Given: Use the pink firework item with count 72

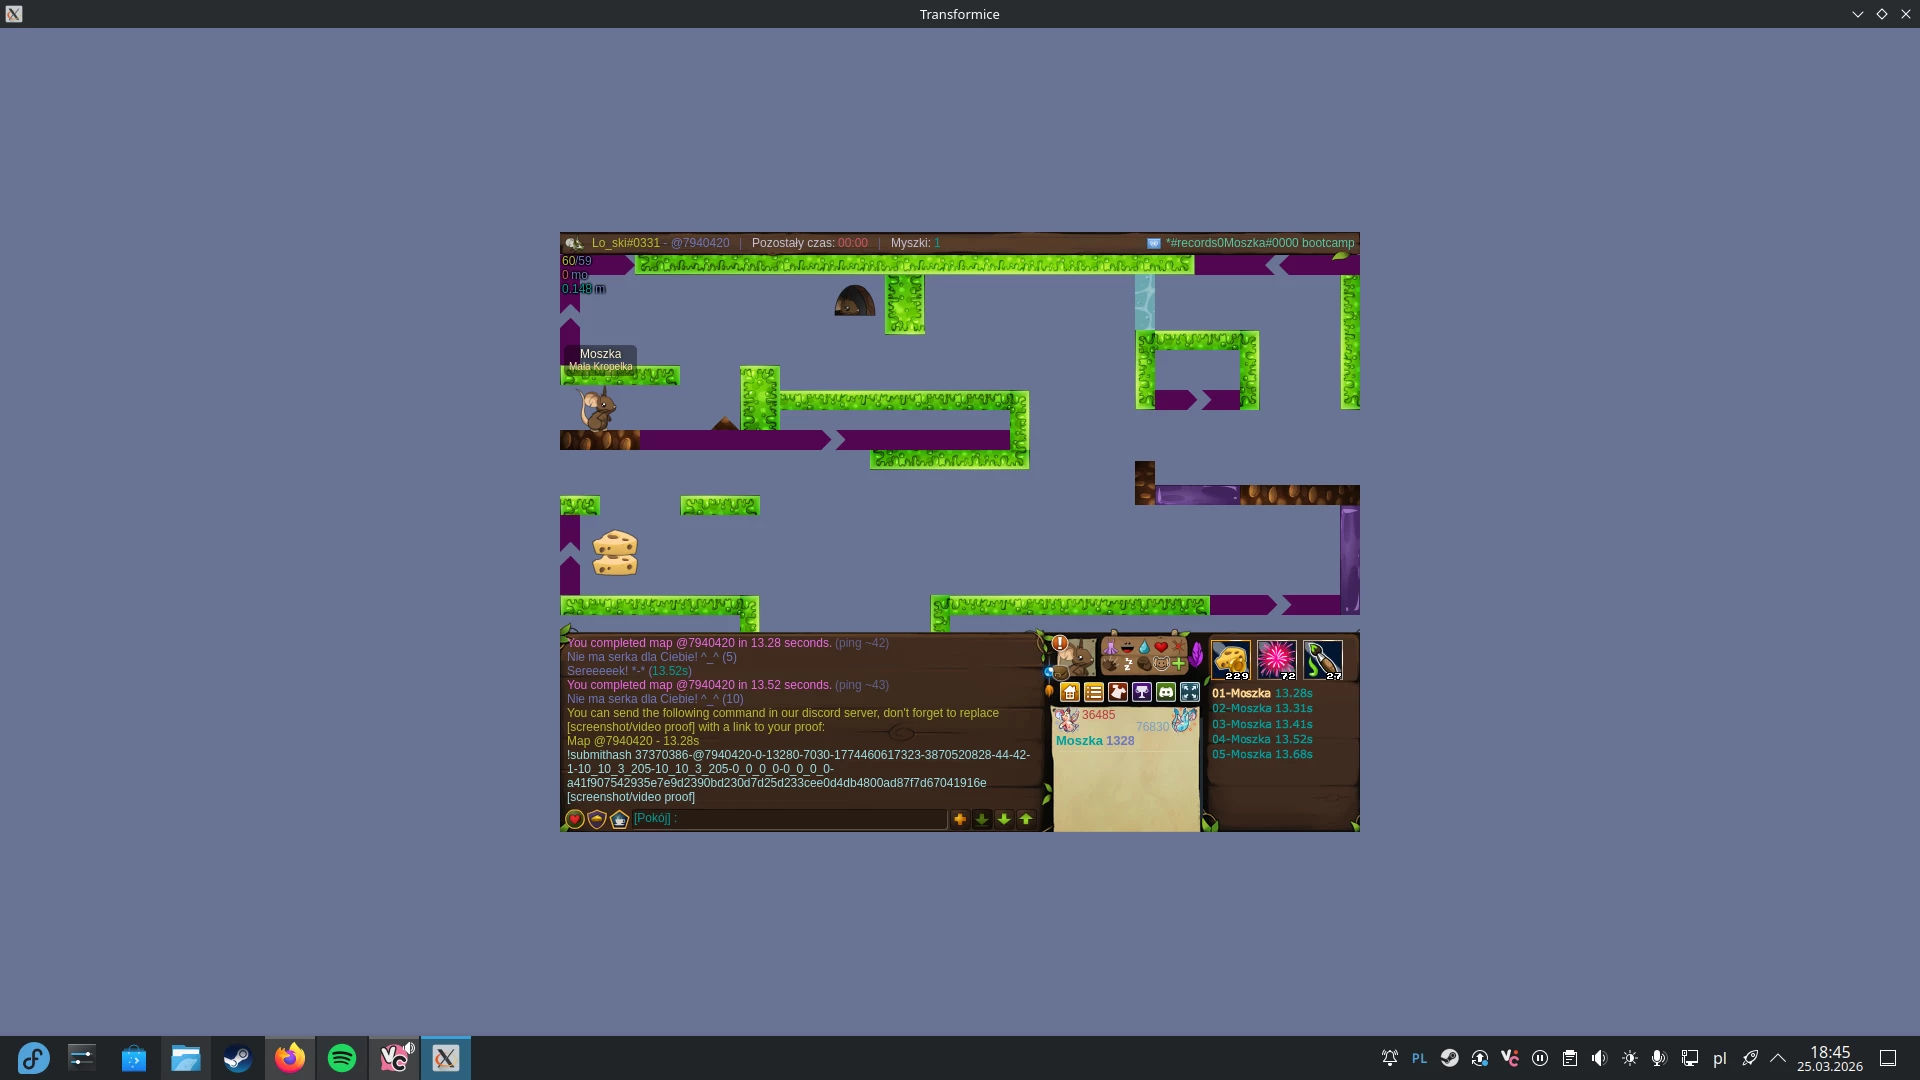Looking at the screenshot, I should click(1277, 660).
